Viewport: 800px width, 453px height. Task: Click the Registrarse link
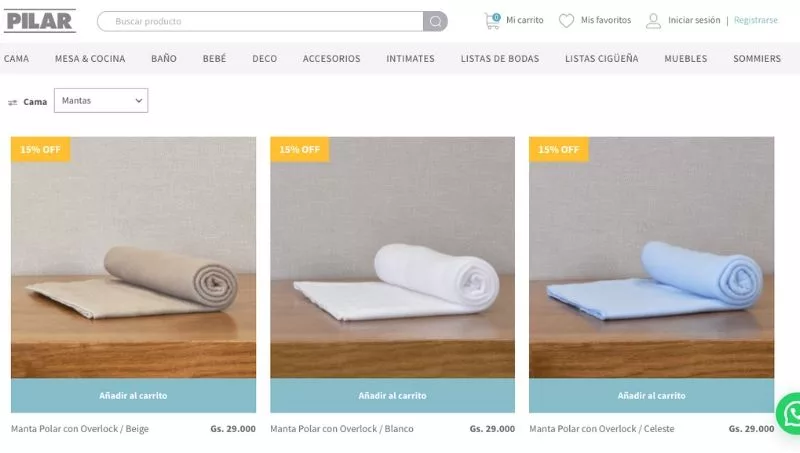(x=756, y=20)
